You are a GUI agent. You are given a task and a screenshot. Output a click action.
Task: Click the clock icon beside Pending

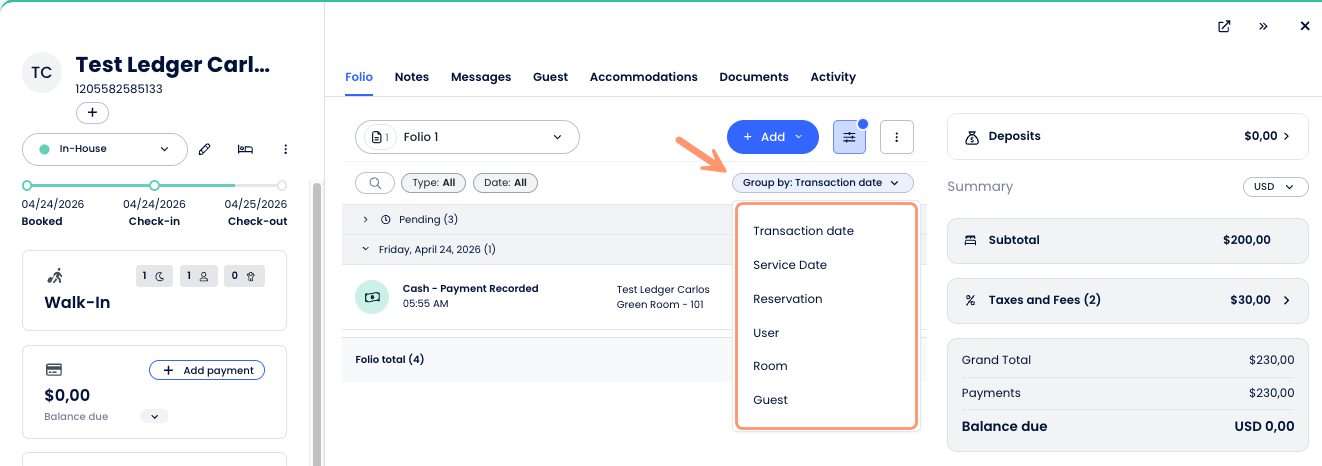386,219
